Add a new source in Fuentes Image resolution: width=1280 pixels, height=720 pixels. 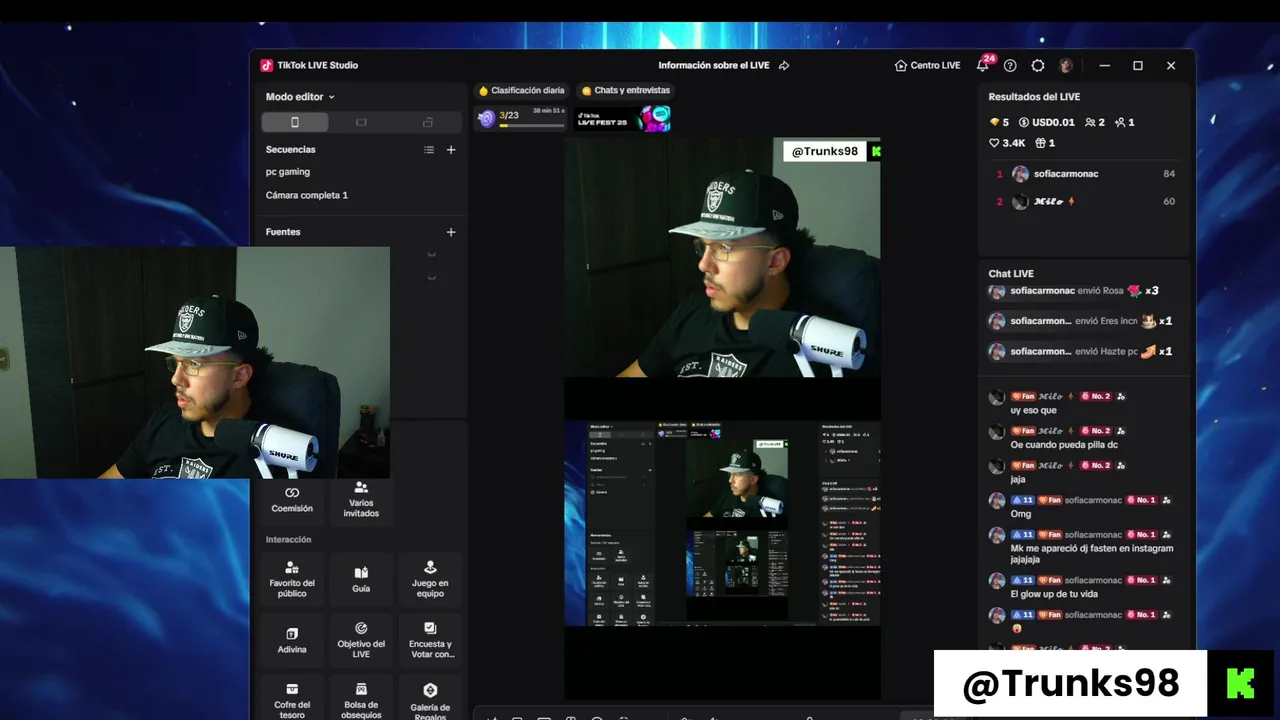coord(451,232)
